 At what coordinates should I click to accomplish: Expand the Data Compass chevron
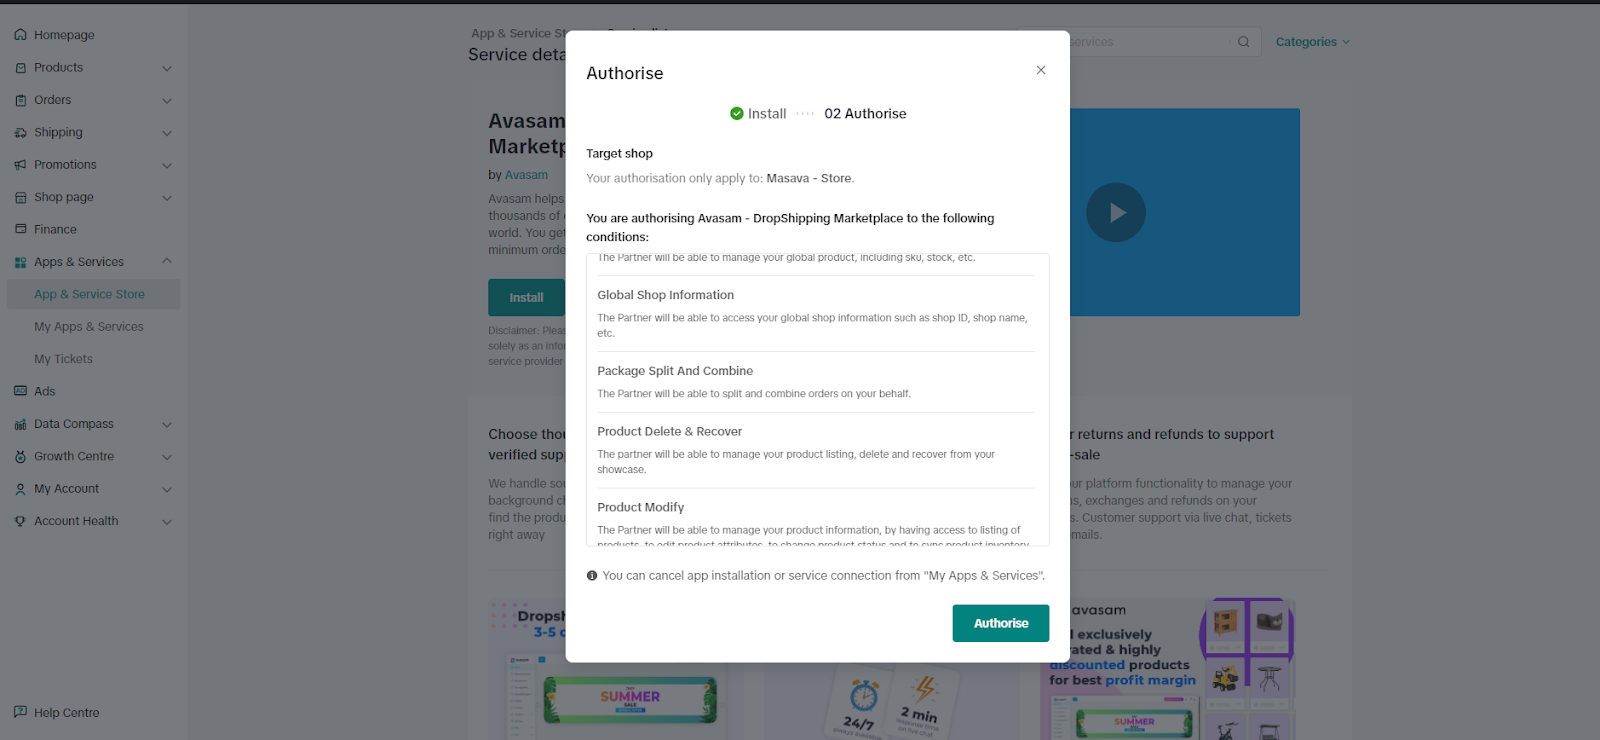[x=167, y=424]
